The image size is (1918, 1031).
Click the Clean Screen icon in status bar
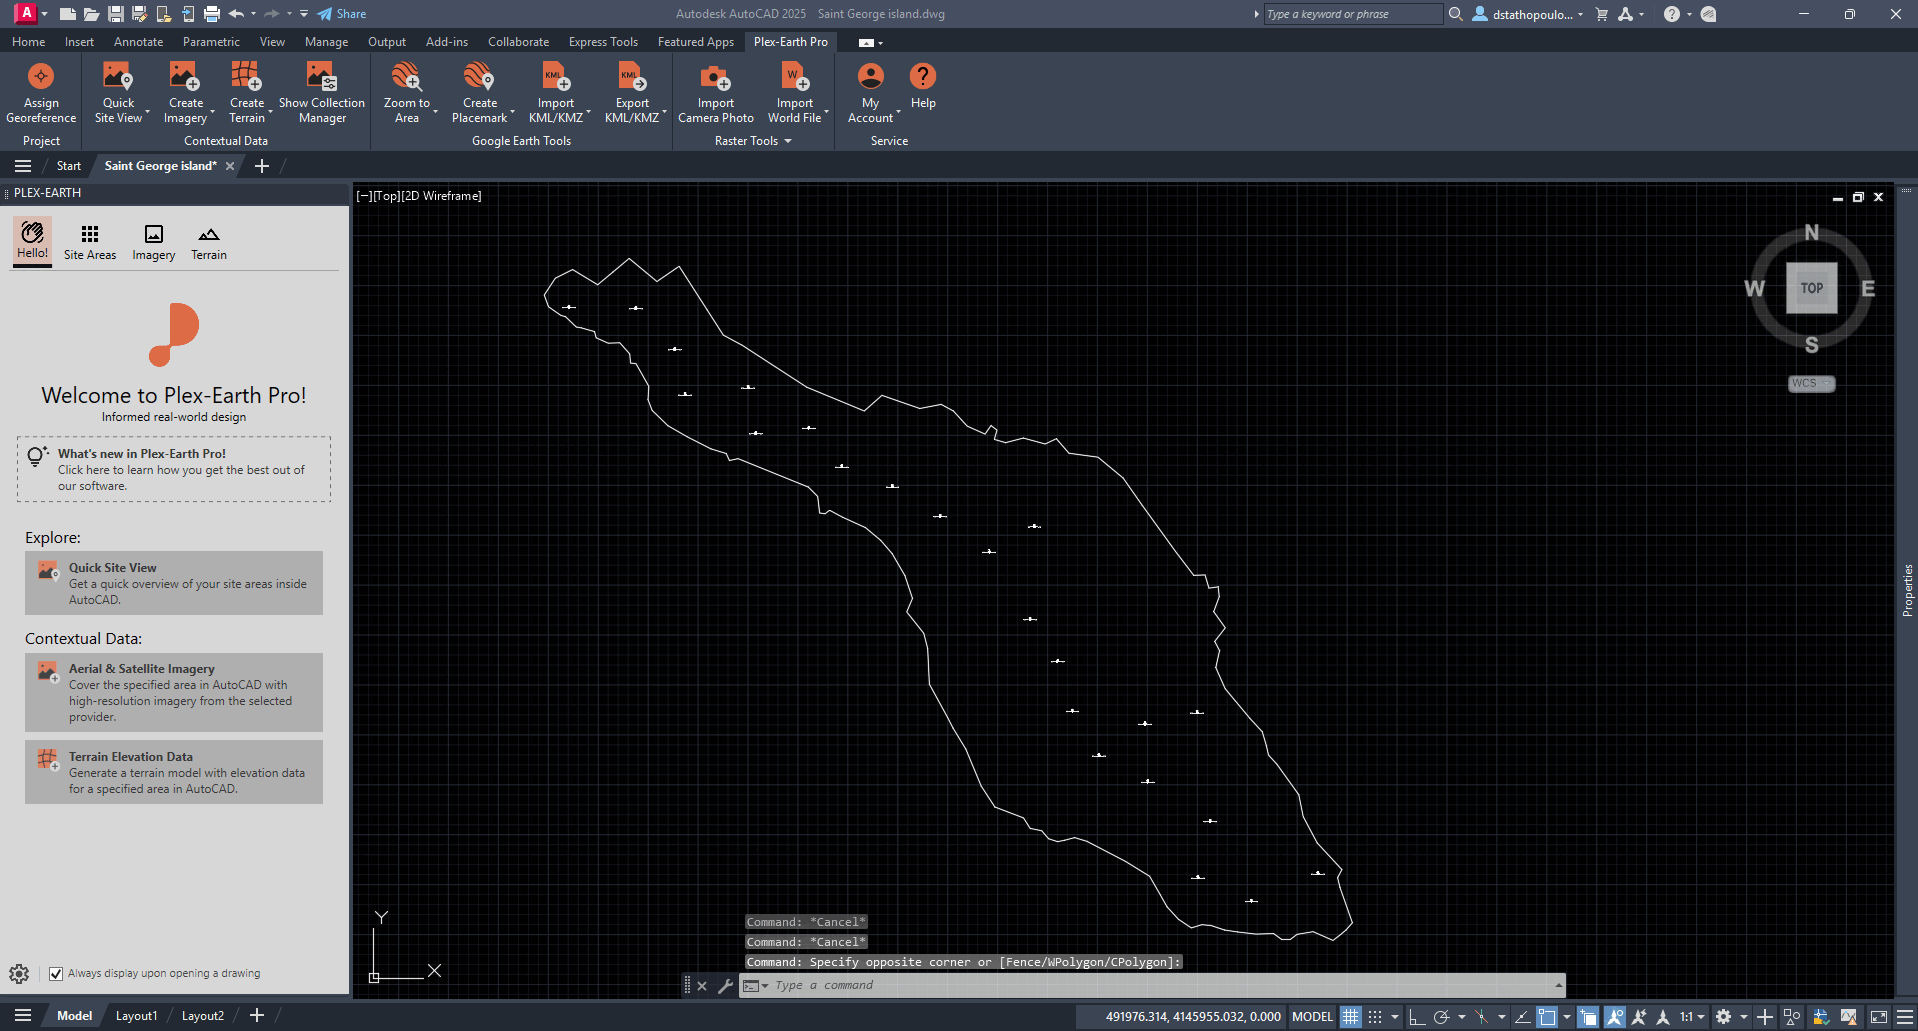pos(1879,1017)
